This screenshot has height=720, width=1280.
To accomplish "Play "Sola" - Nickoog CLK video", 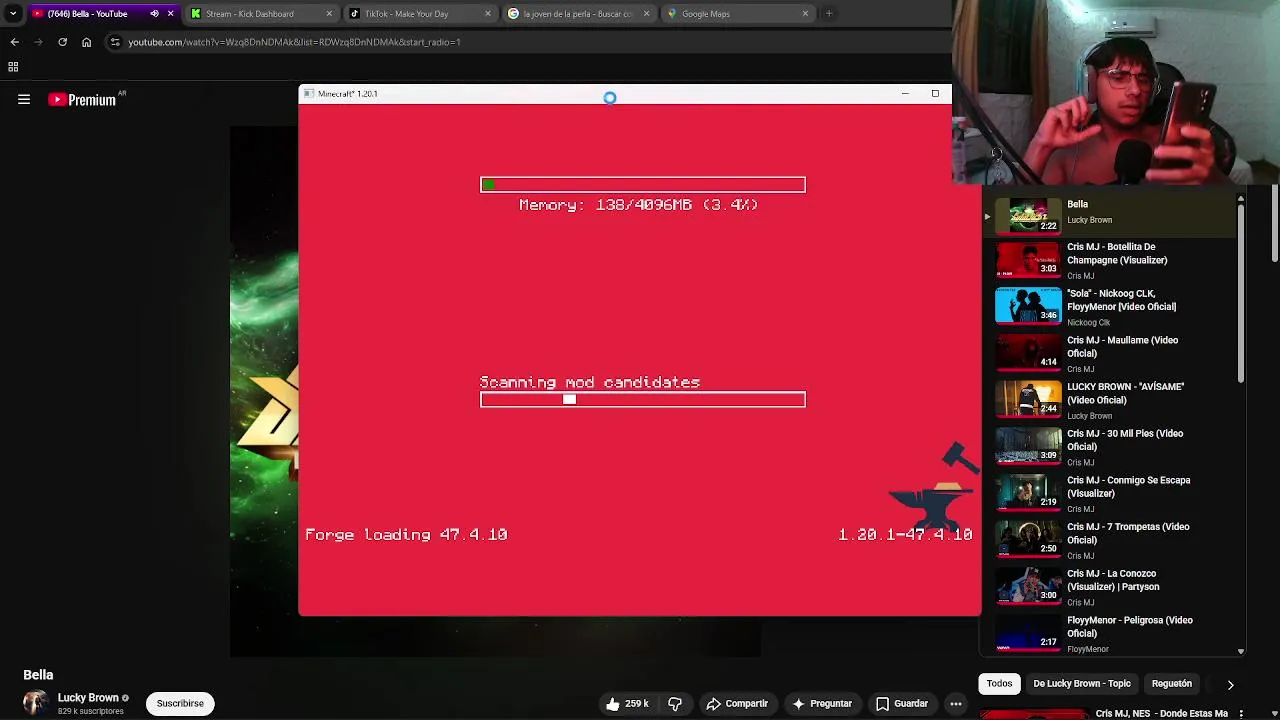I will click(x=1108, y=307).
